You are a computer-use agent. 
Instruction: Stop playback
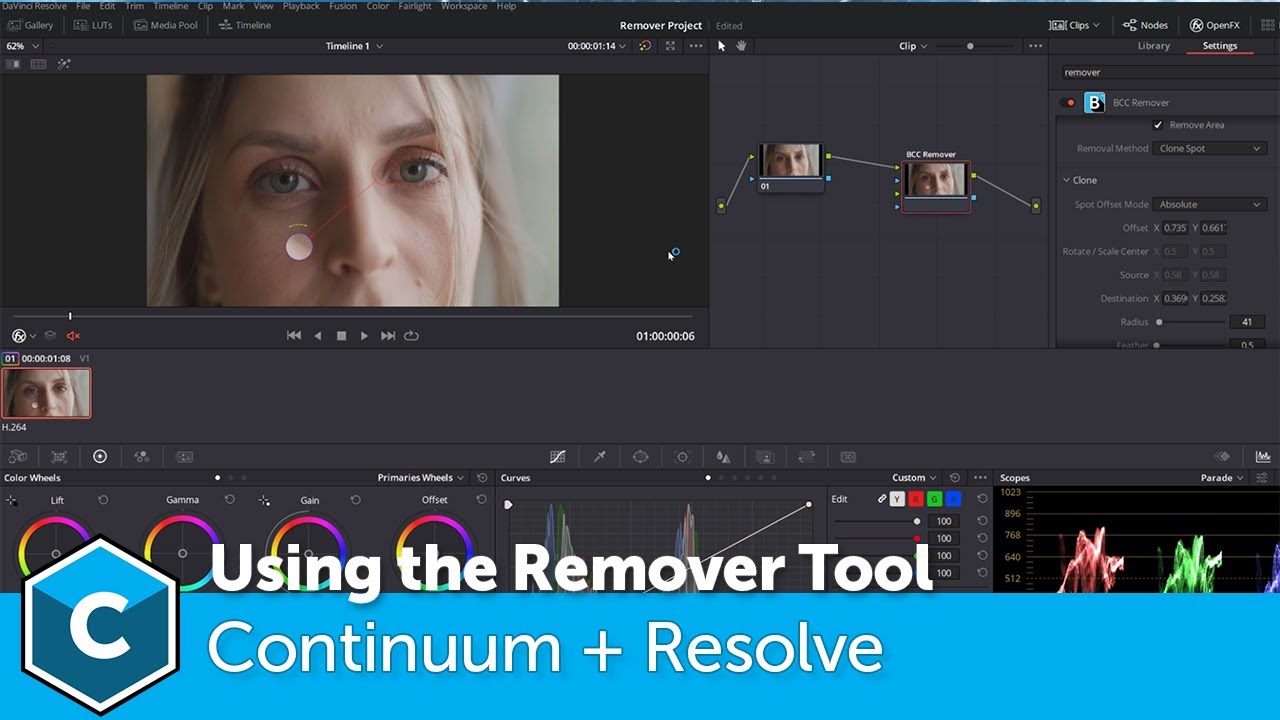341,336
